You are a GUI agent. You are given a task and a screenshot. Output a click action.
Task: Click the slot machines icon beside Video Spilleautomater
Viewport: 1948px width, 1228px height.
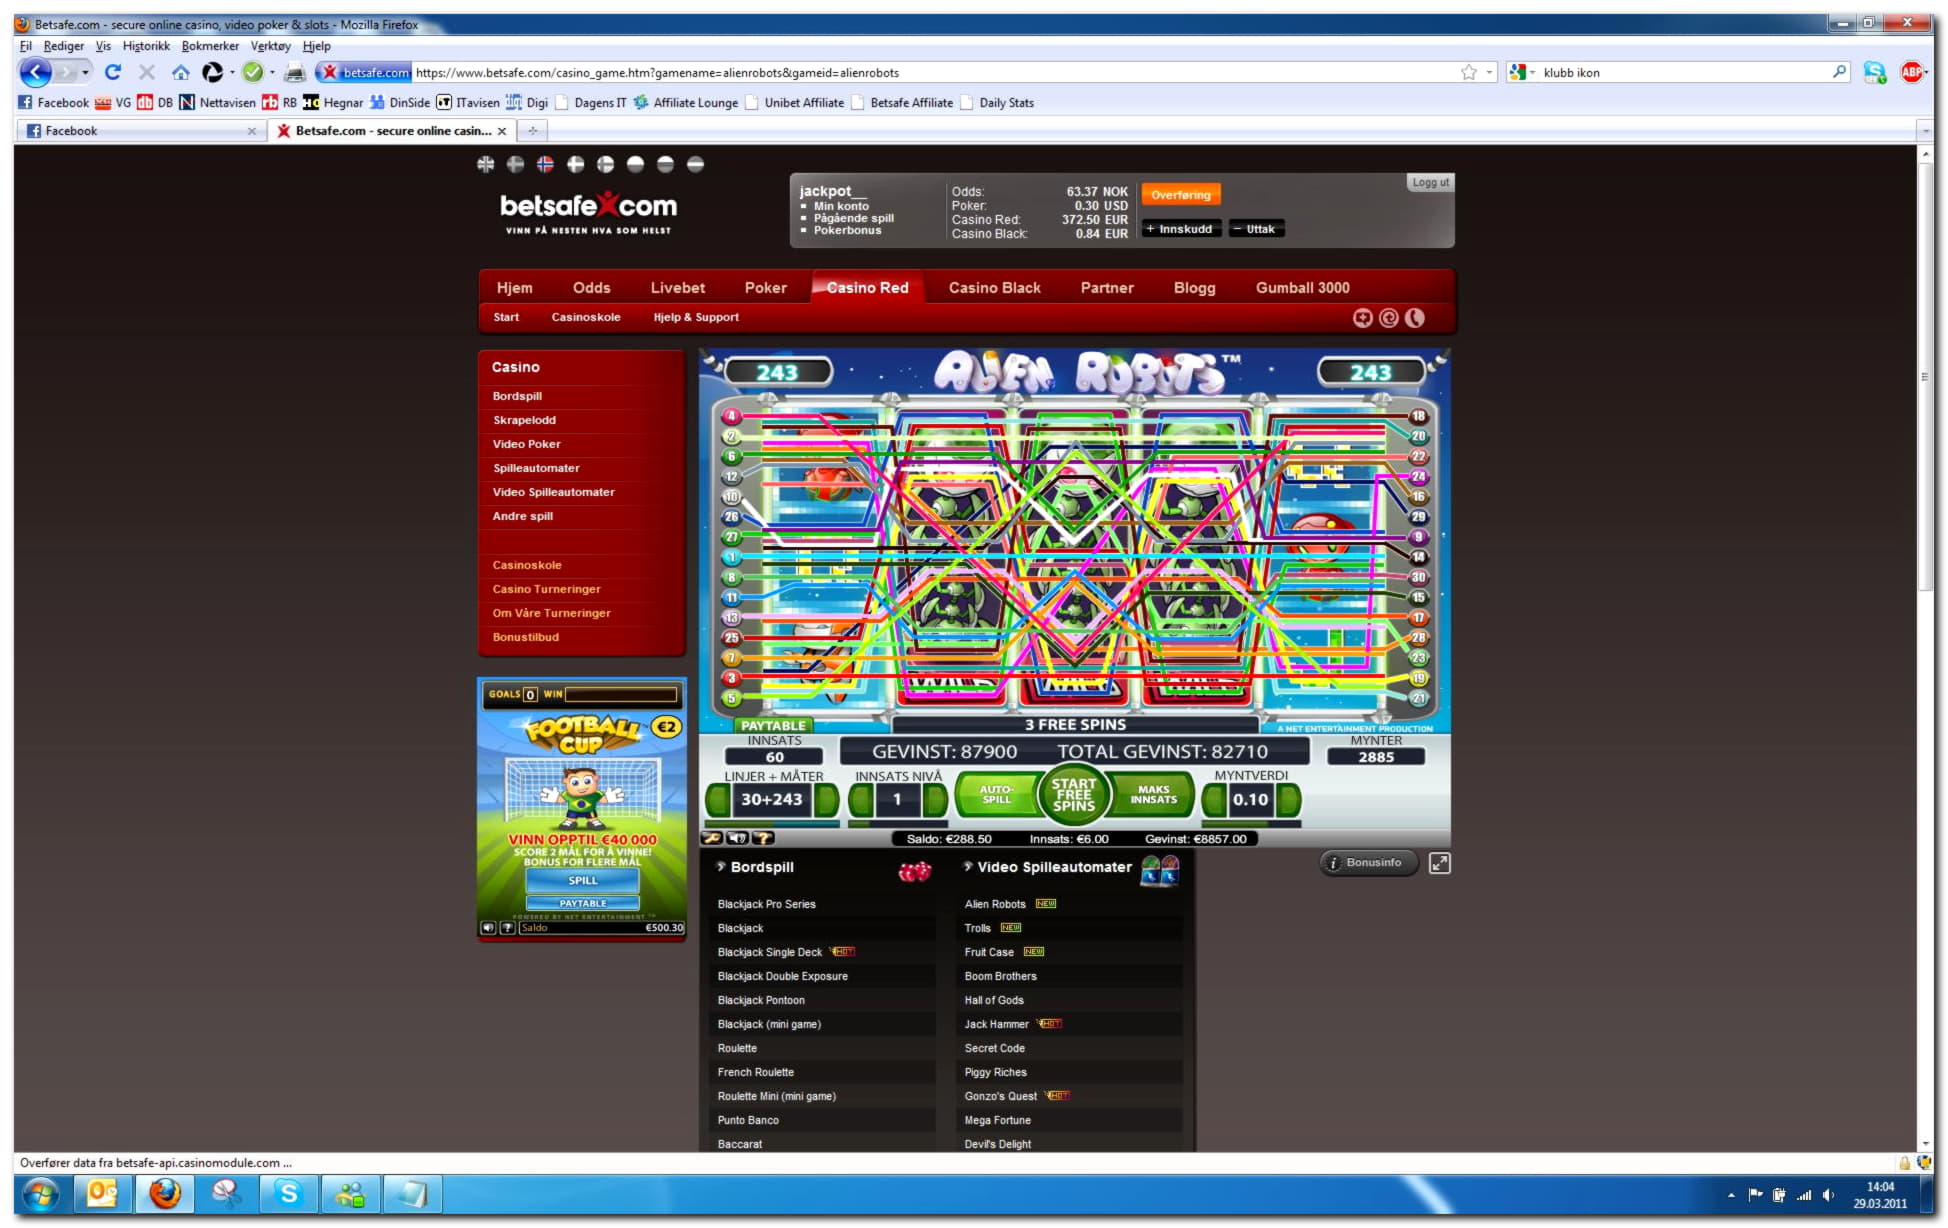1160,870
